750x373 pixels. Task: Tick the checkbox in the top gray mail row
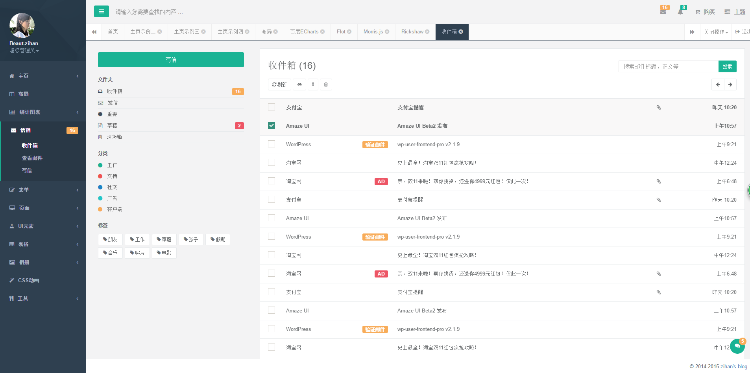pos(272,107)
